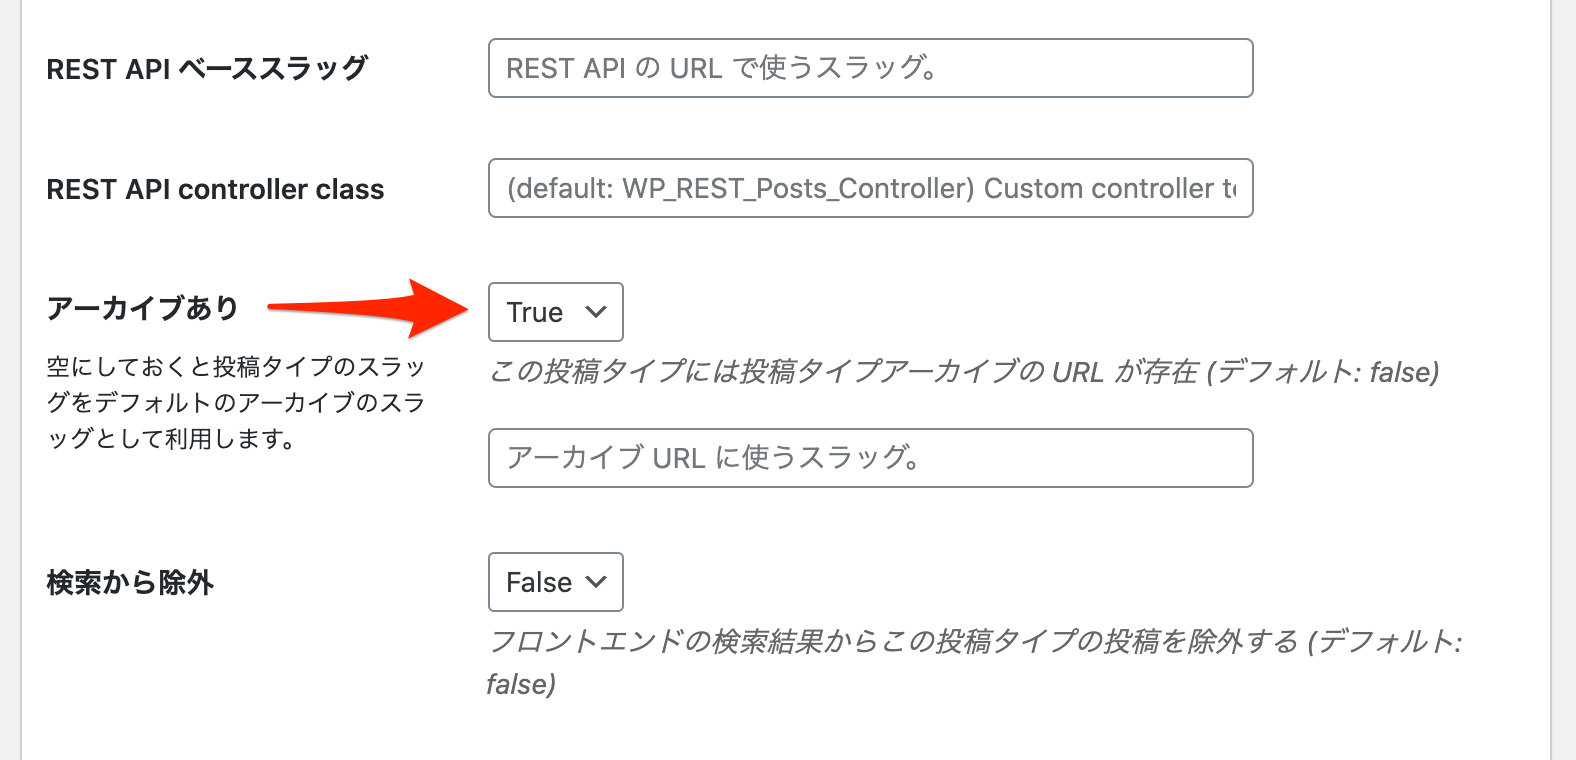Click the red arrow pointing at True

(x=368, y=307)
